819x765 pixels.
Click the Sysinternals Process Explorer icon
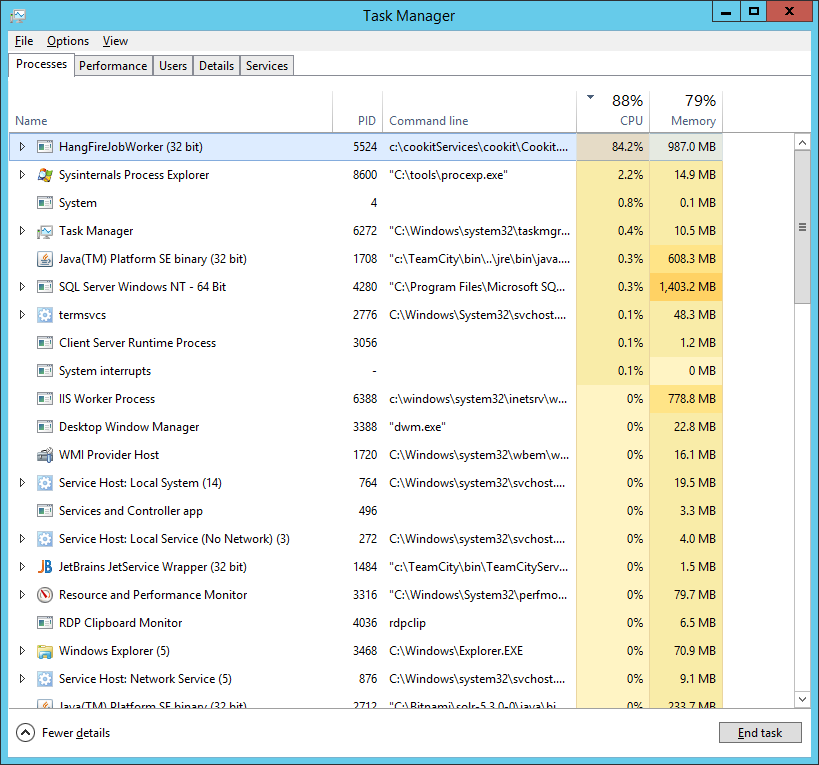tap(45, 175)
